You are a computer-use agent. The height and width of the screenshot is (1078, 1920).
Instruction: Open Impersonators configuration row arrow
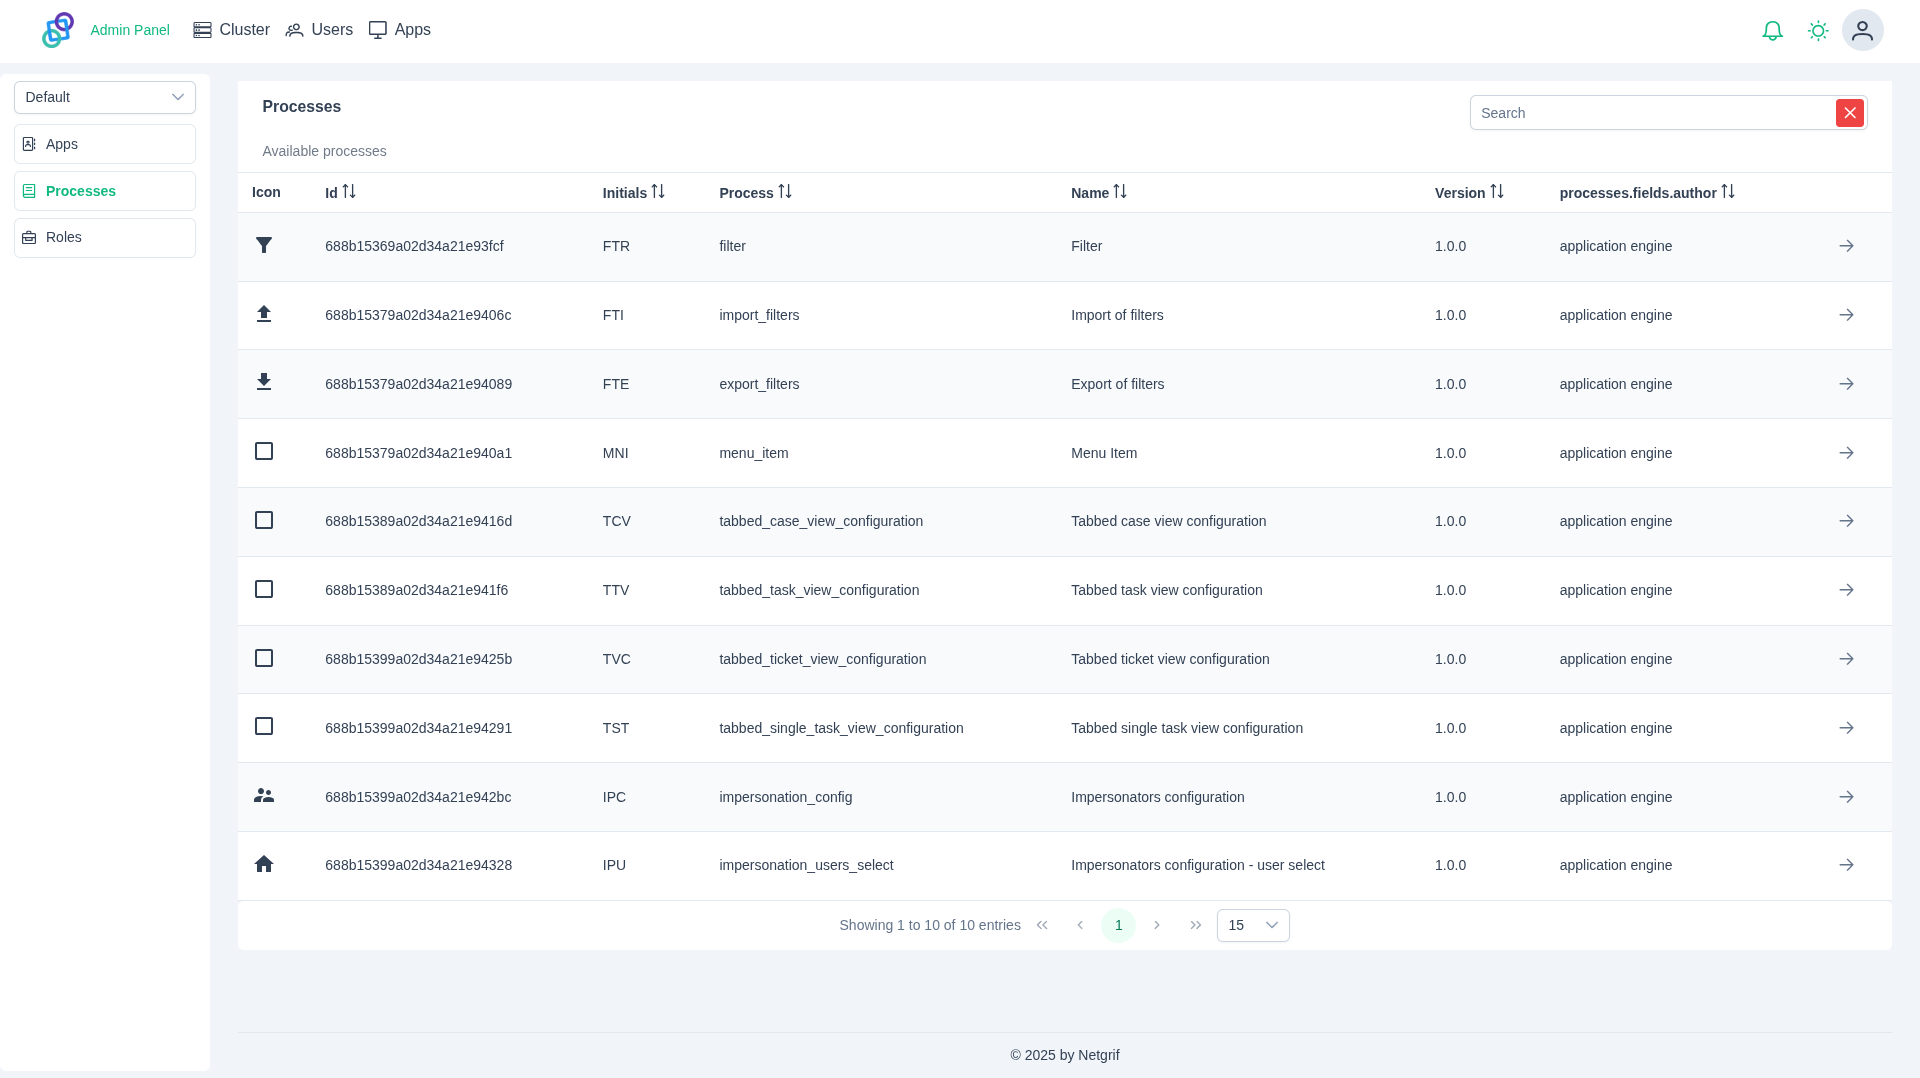(1846, 797)
